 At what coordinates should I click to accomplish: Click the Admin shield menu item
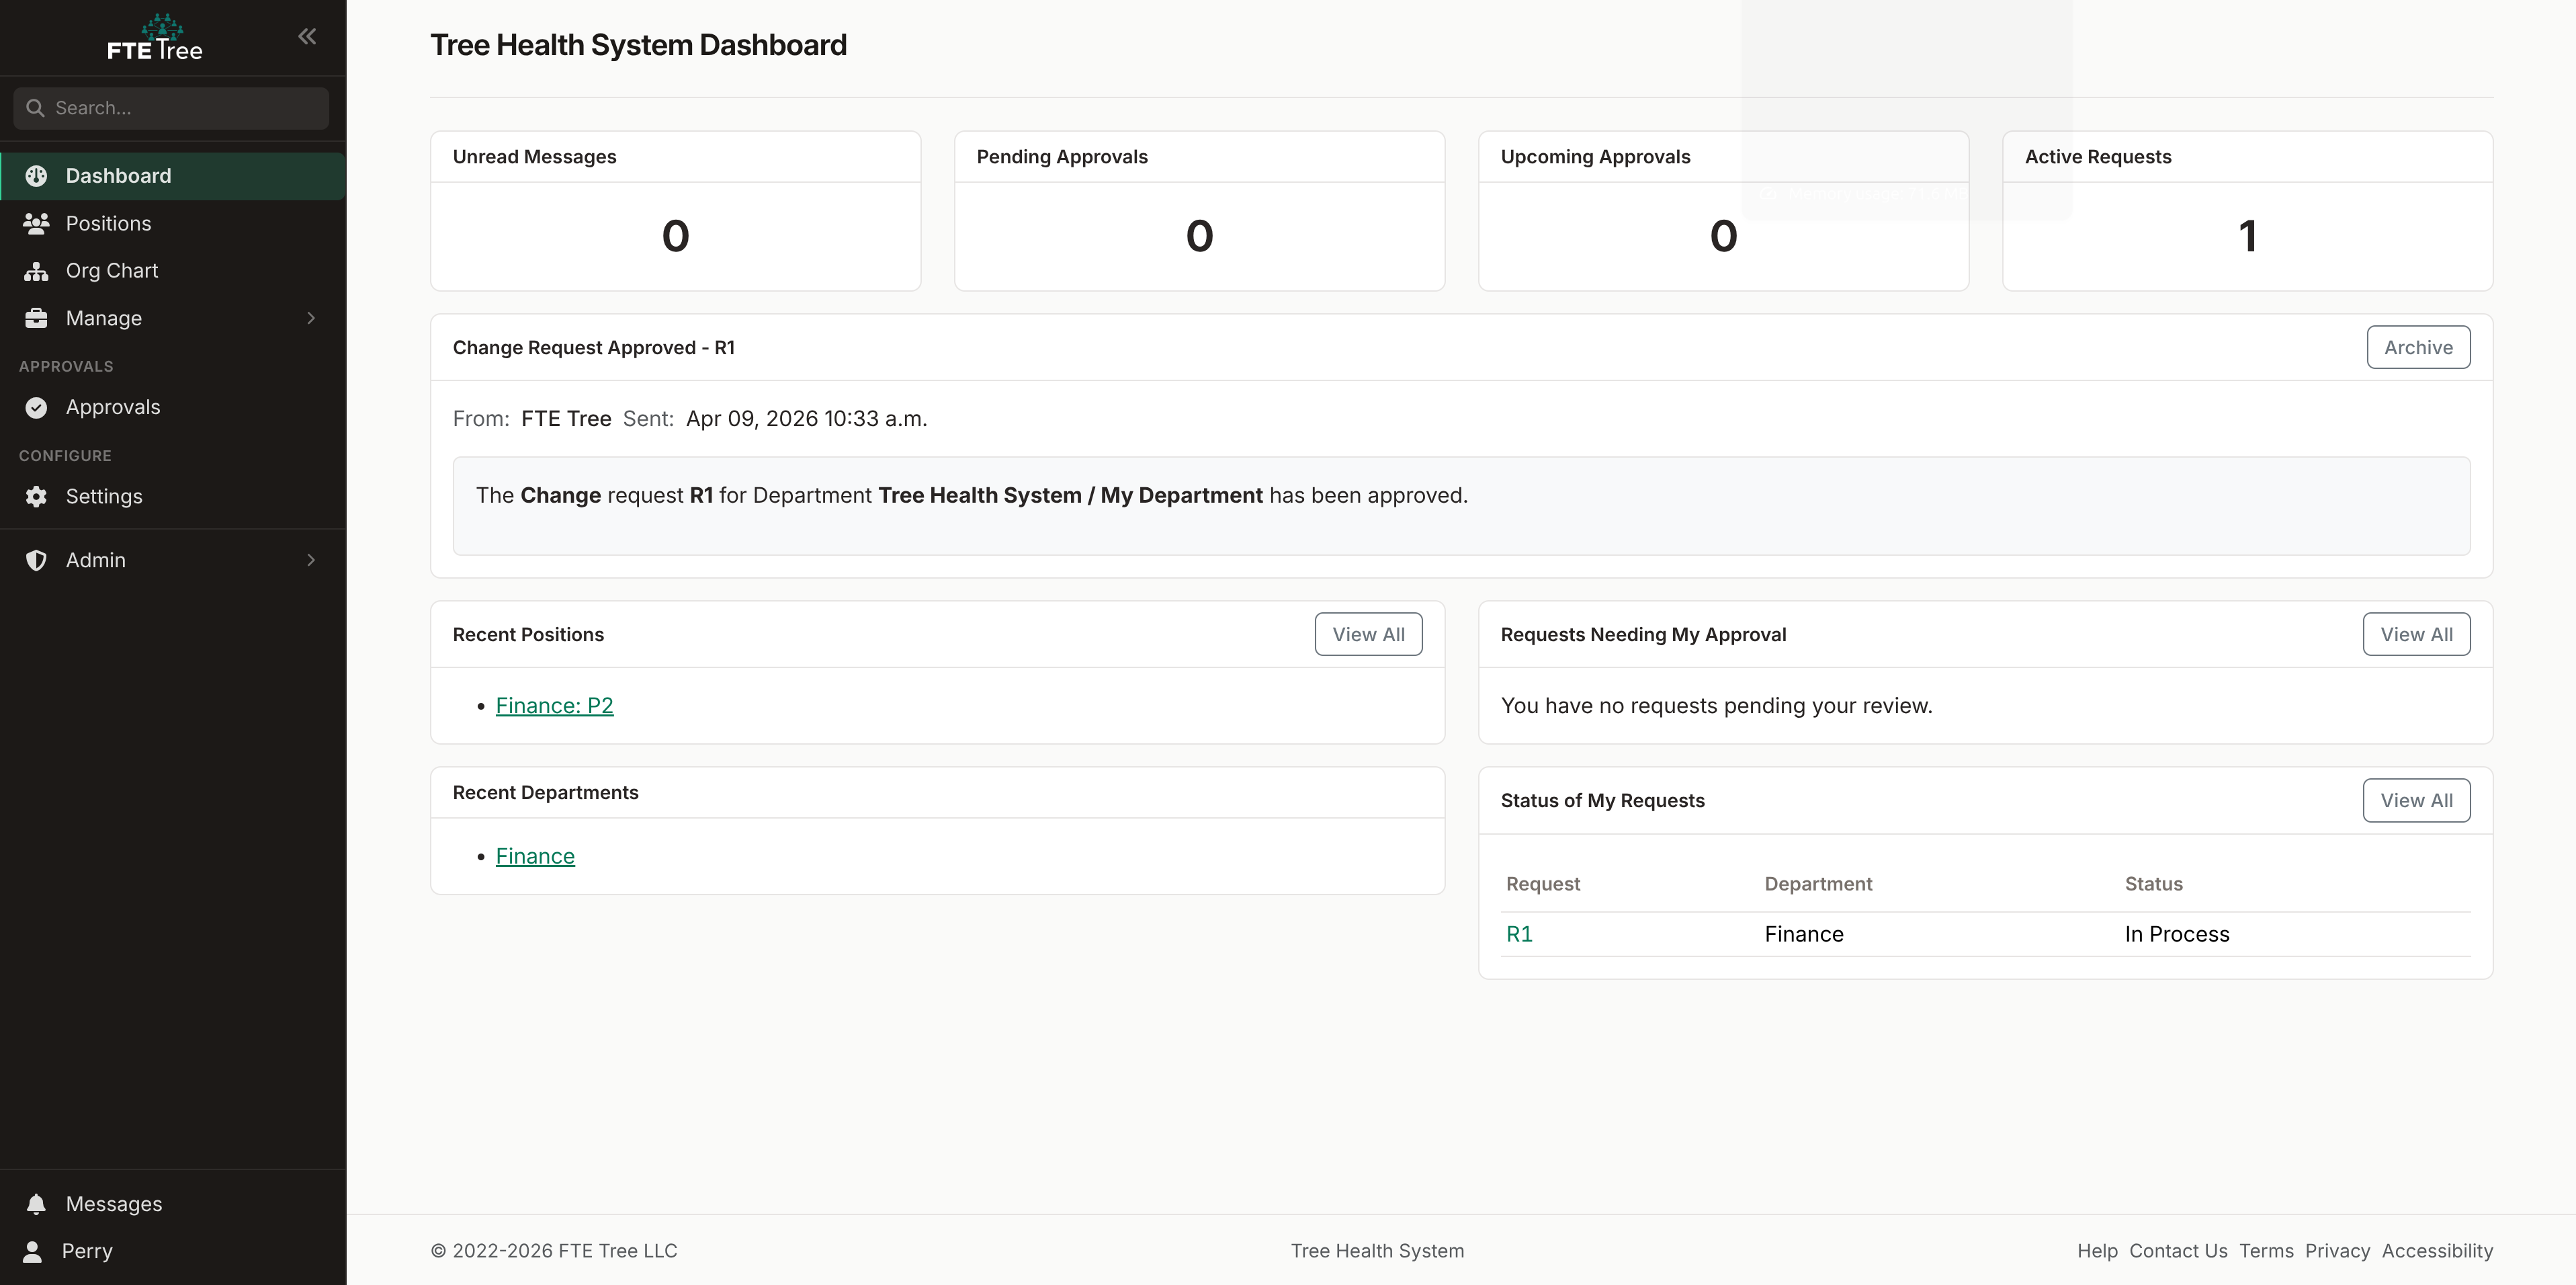96,560
